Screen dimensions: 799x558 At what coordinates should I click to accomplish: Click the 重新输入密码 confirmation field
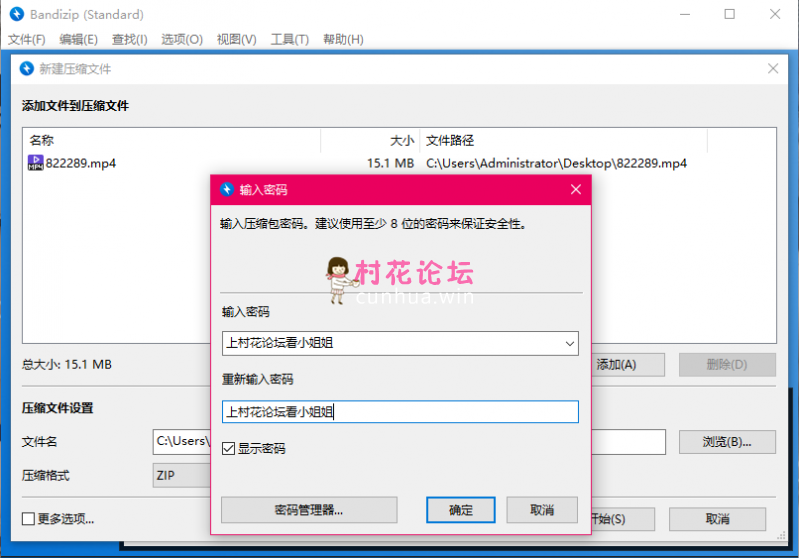400,412
